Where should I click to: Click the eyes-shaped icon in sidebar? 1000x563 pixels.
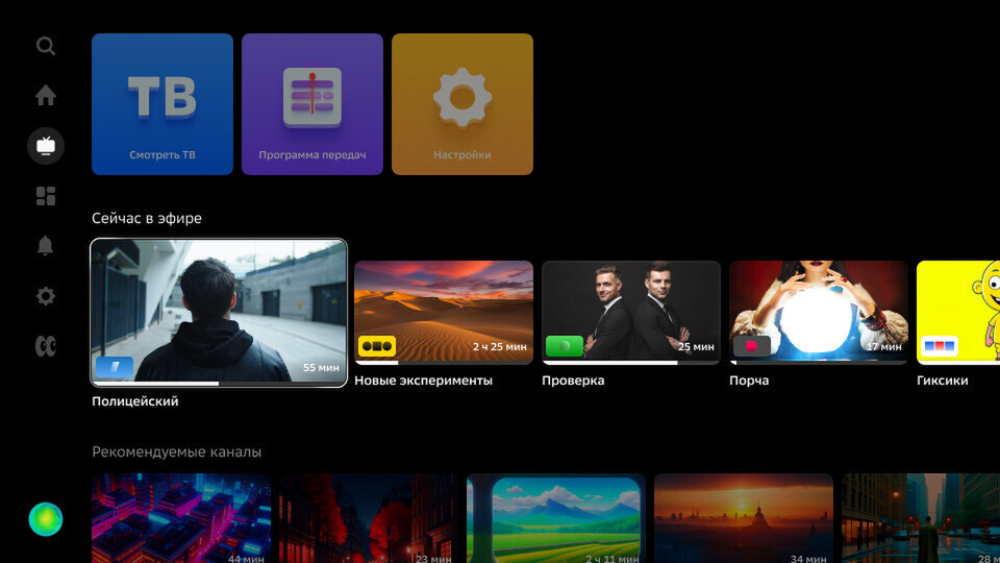[45, 346]
